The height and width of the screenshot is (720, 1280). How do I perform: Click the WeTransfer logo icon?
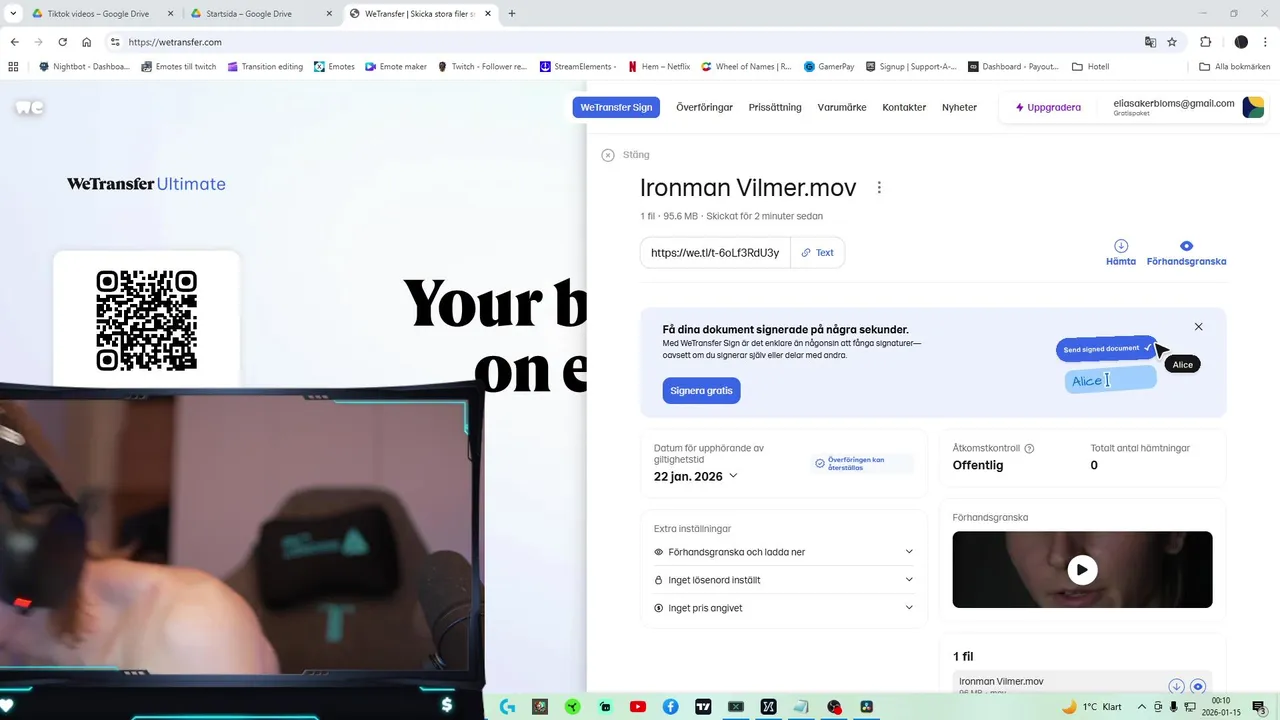[29, 107]
